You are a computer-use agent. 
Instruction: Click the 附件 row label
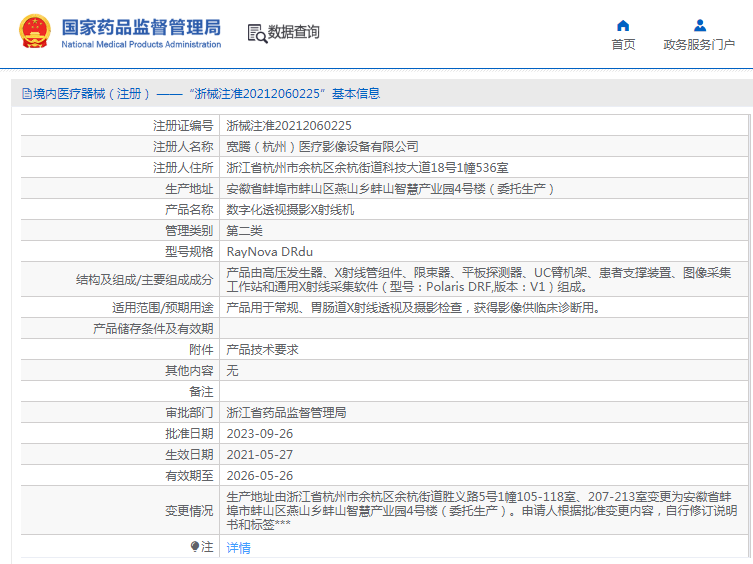click(x=201, y=350)
